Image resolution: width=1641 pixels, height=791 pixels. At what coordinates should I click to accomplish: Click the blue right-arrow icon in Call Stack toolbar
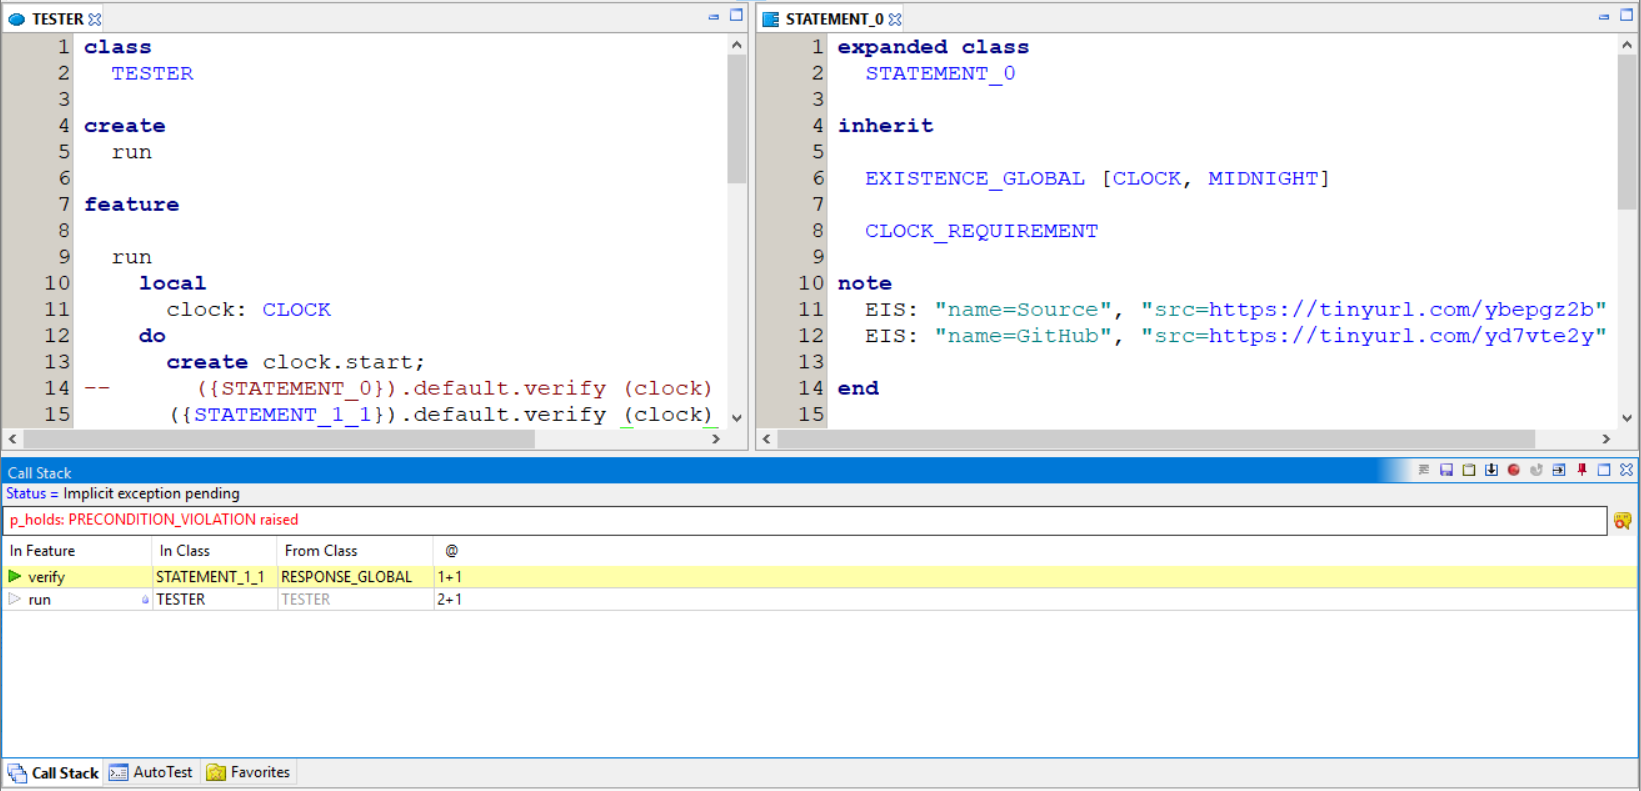pyautogui.click(x=1559, y=470)
